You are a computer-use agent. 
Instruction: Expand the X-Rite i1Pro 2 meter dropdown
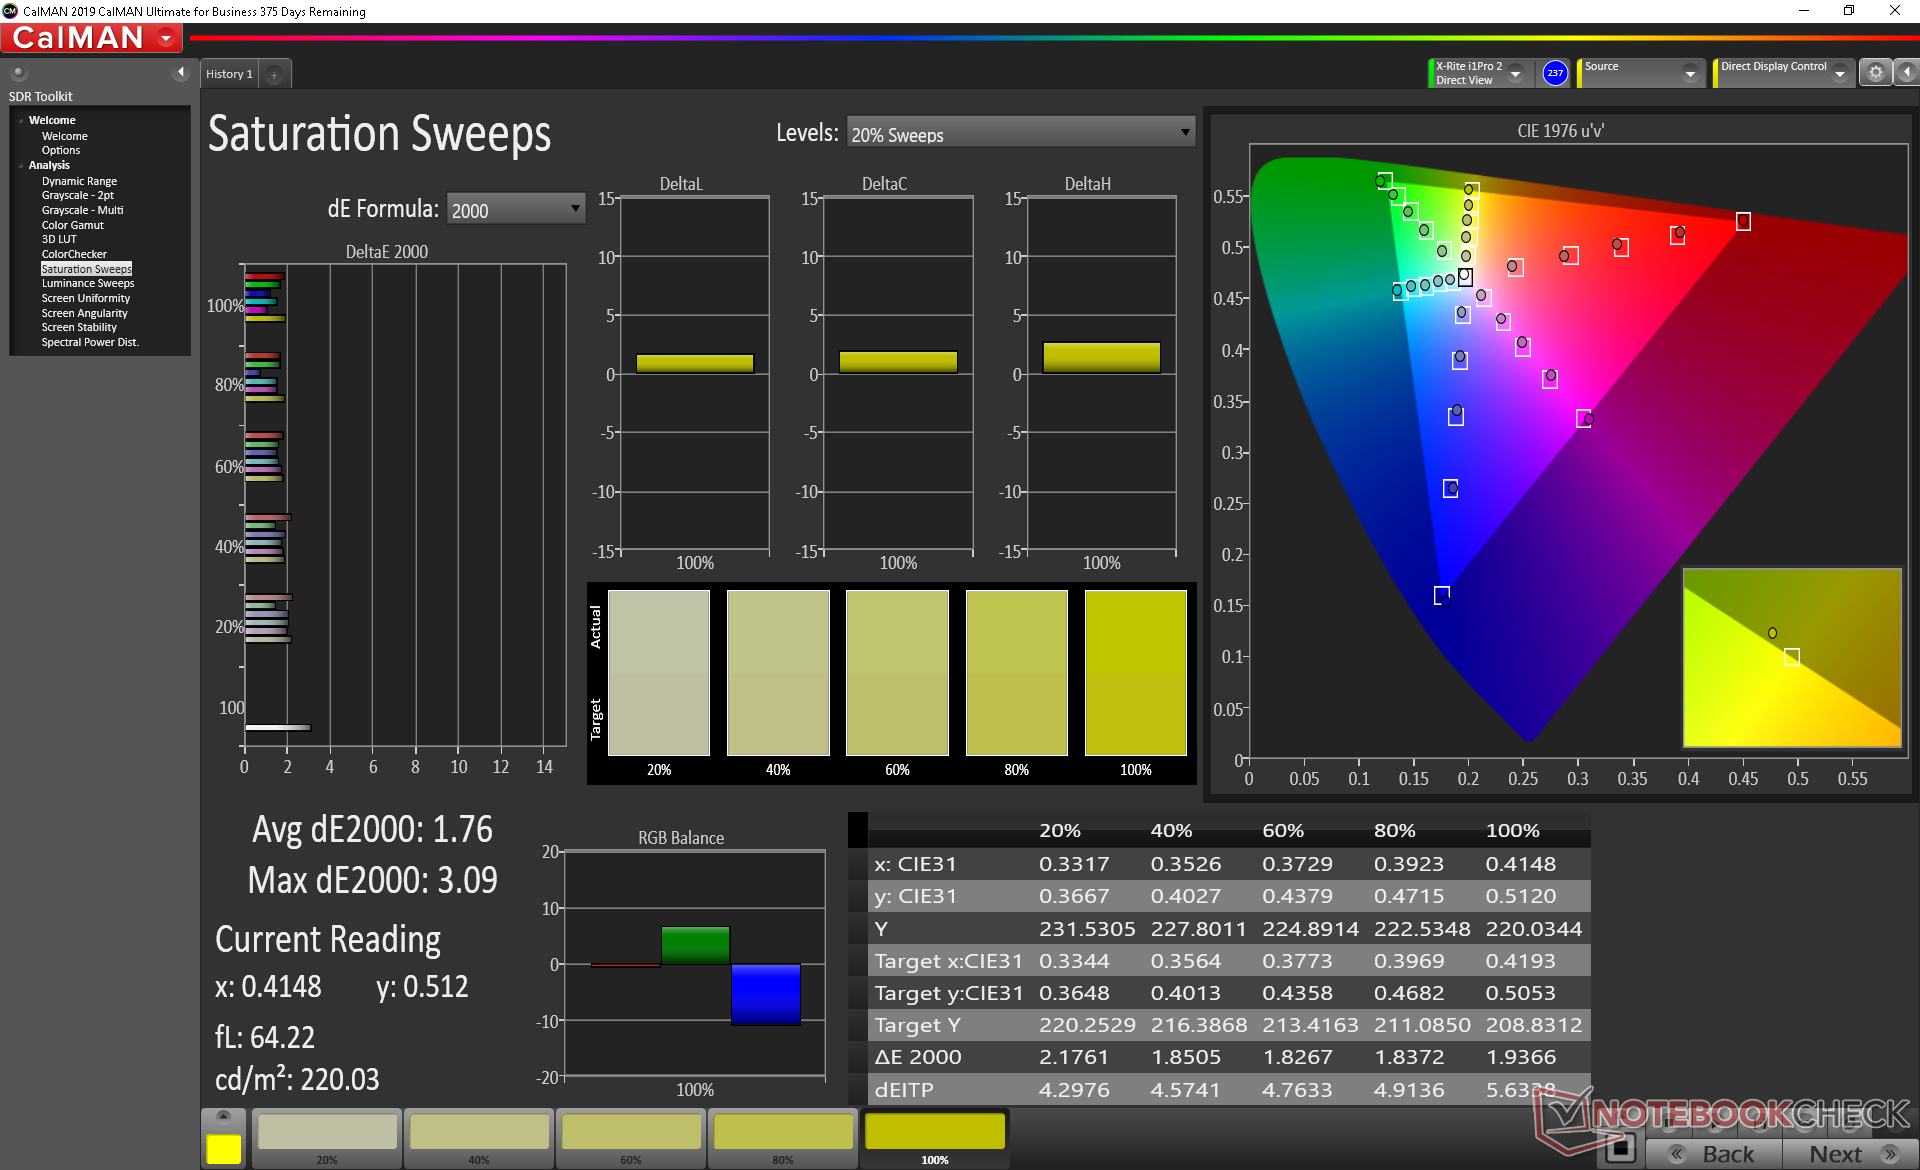click(1516, 74)
